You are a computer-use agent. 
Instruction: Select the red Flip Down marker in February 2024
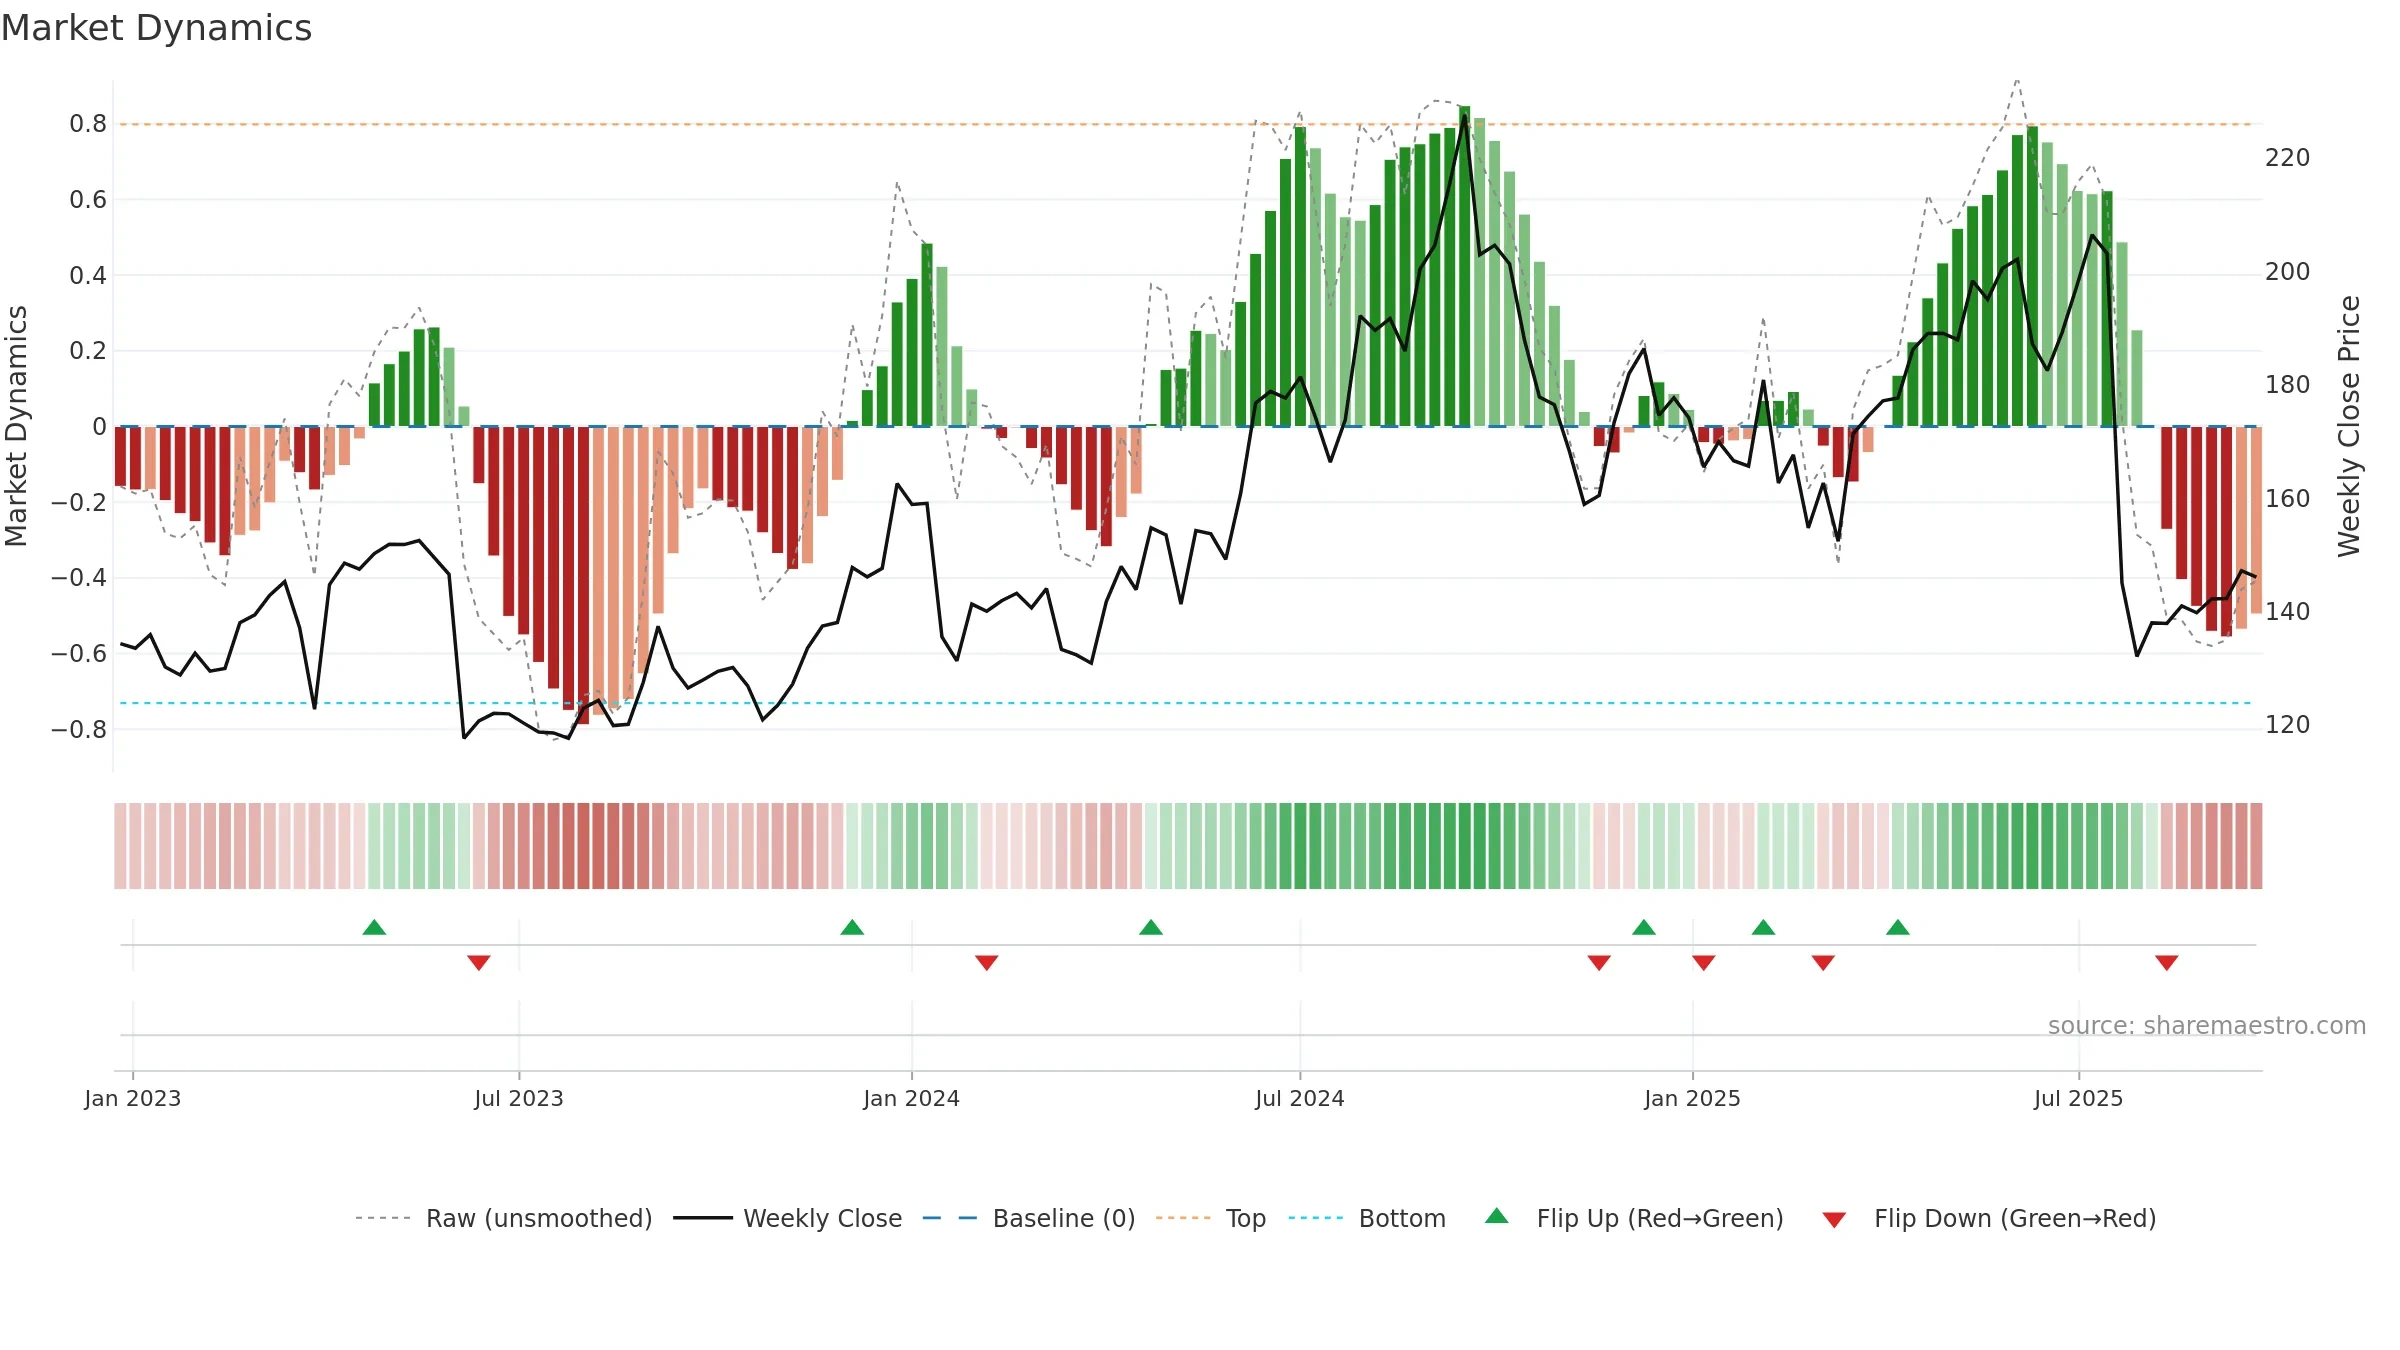click(x=987, y=963)
